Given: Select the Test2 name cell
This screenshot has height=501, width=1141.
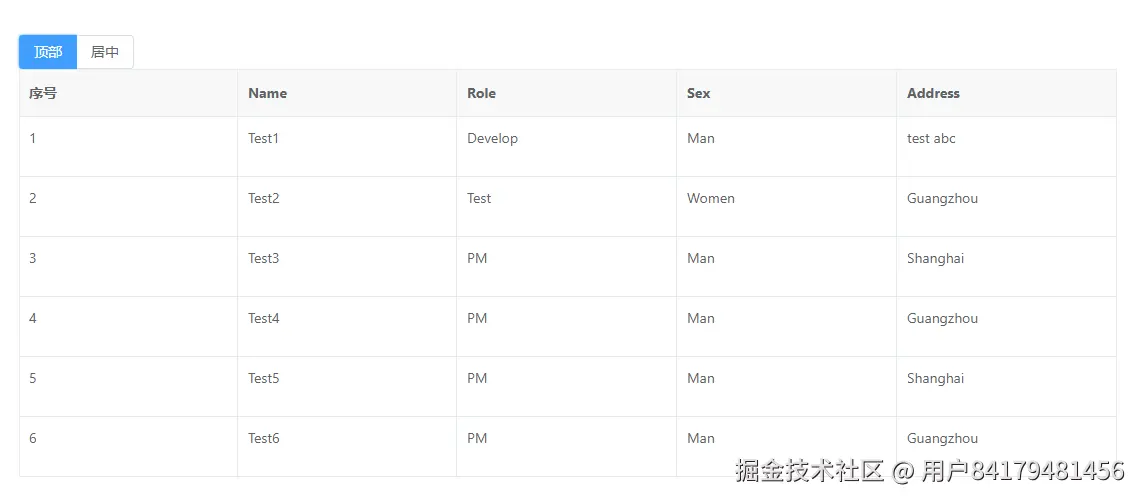Looking at the screenshot, I should (x=264, y=199).
